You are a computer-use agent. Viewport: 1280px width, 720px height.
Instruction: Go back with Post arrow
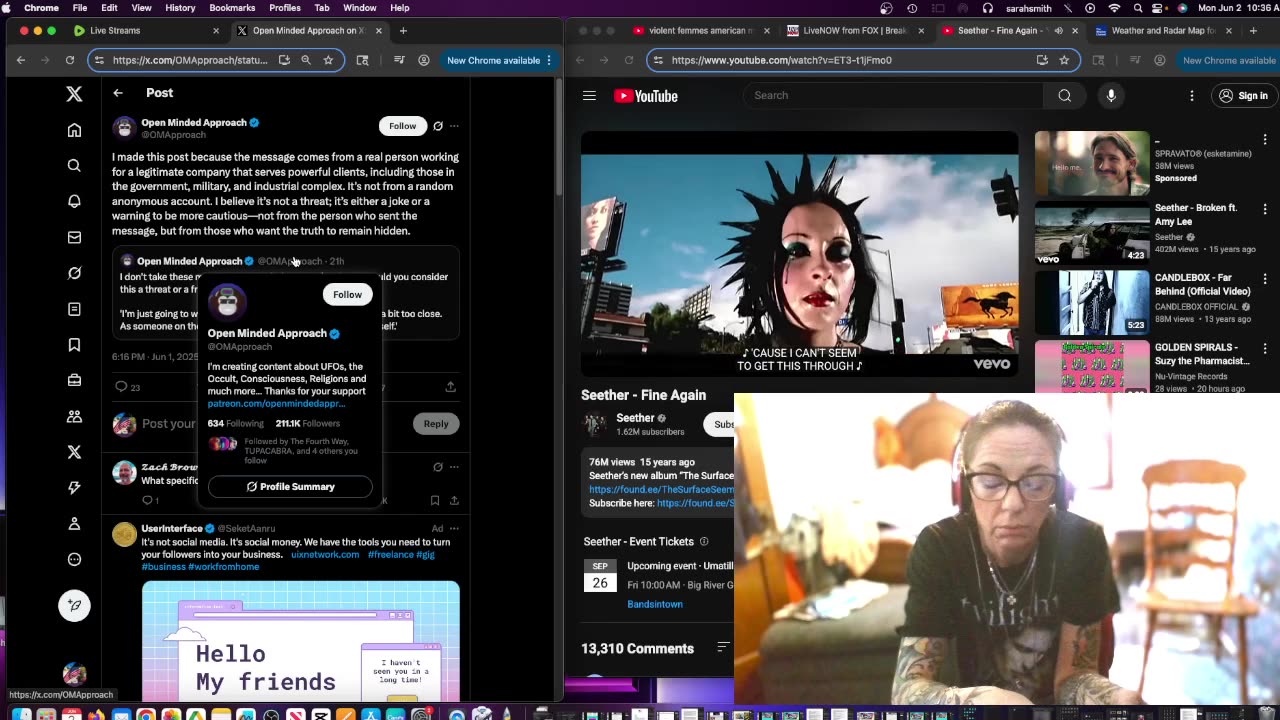118,93
